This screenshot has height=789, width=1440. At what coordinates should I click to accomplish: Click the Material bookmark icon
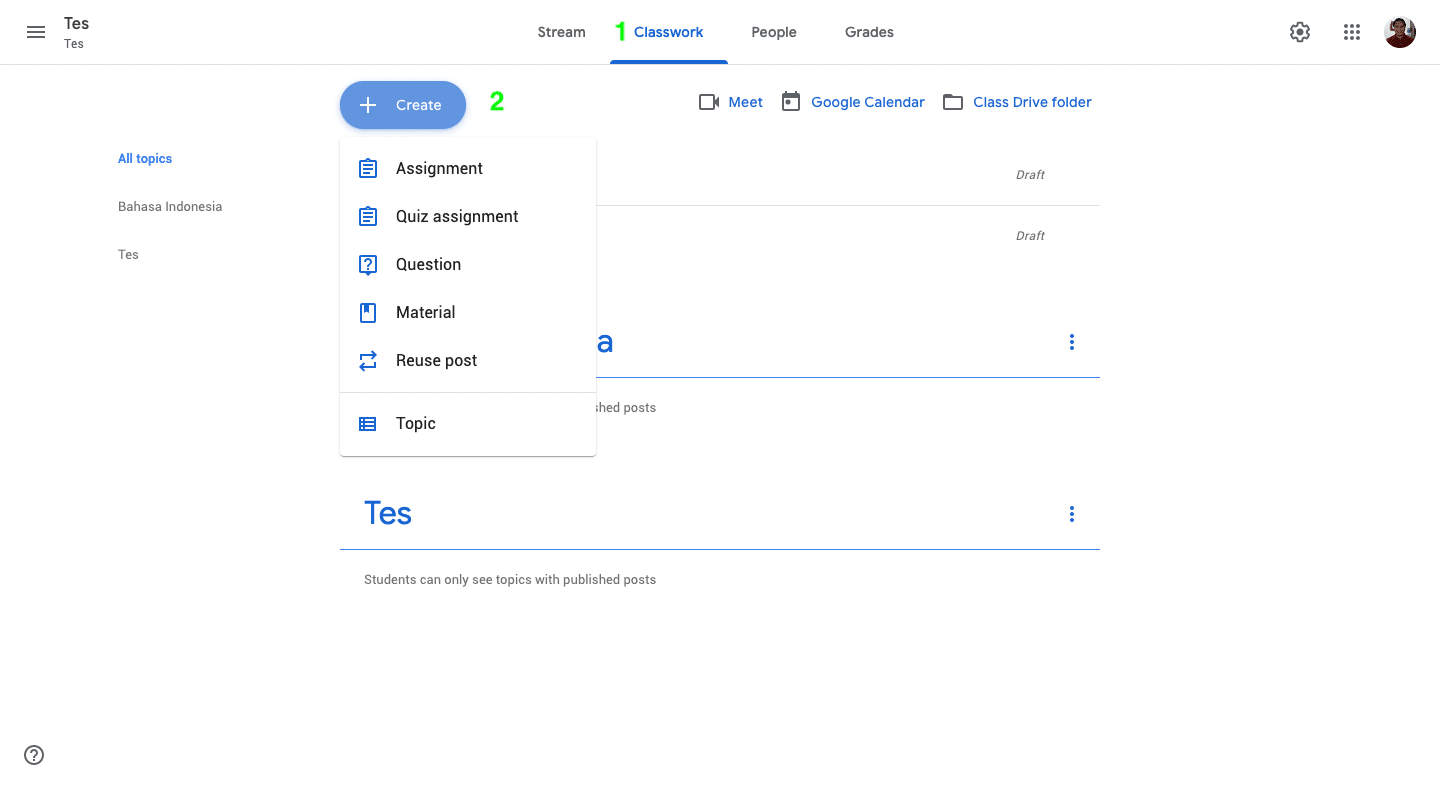pos(368,312)
